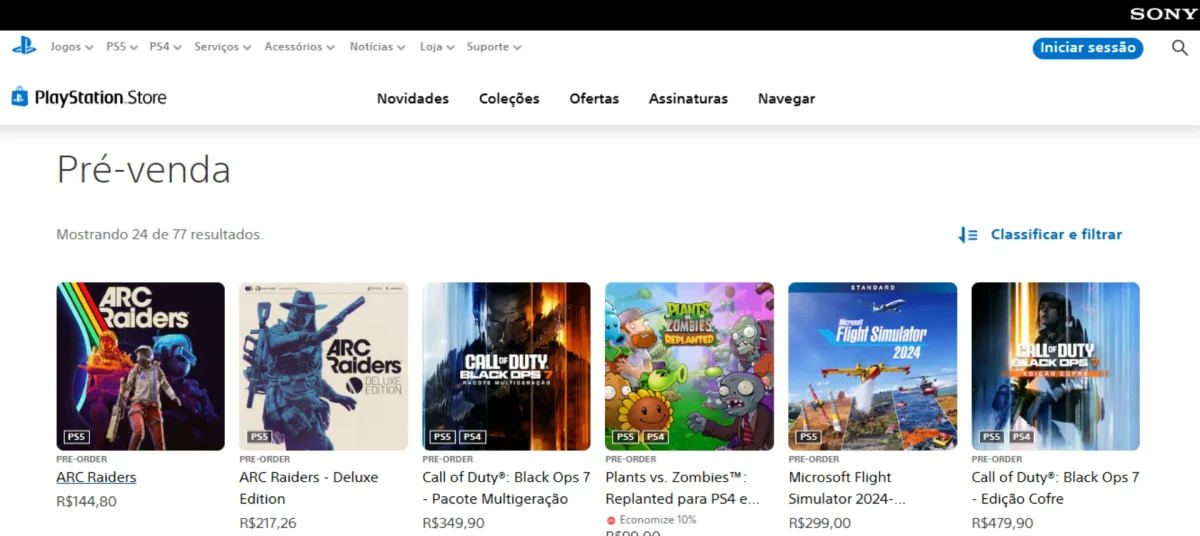Expand the PS4 dropdown menu
This screenshot has height=536, width=1200.
[x=165, y=47]
